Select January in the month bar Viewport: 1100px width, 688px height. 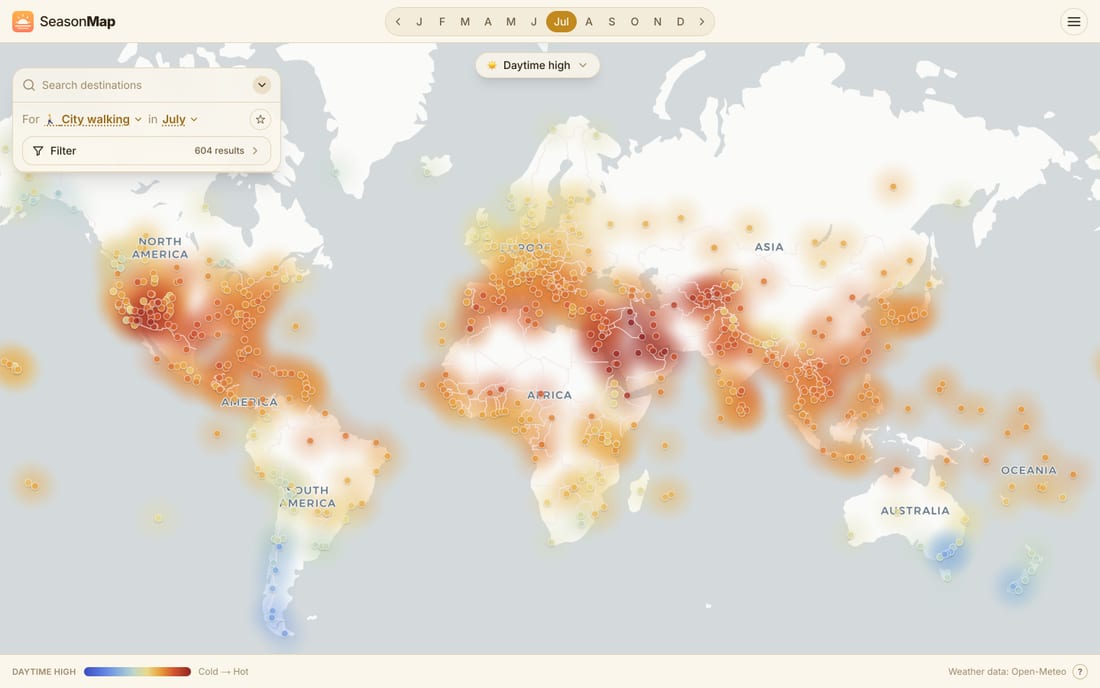pyautogui.click(x=419, y=22)
